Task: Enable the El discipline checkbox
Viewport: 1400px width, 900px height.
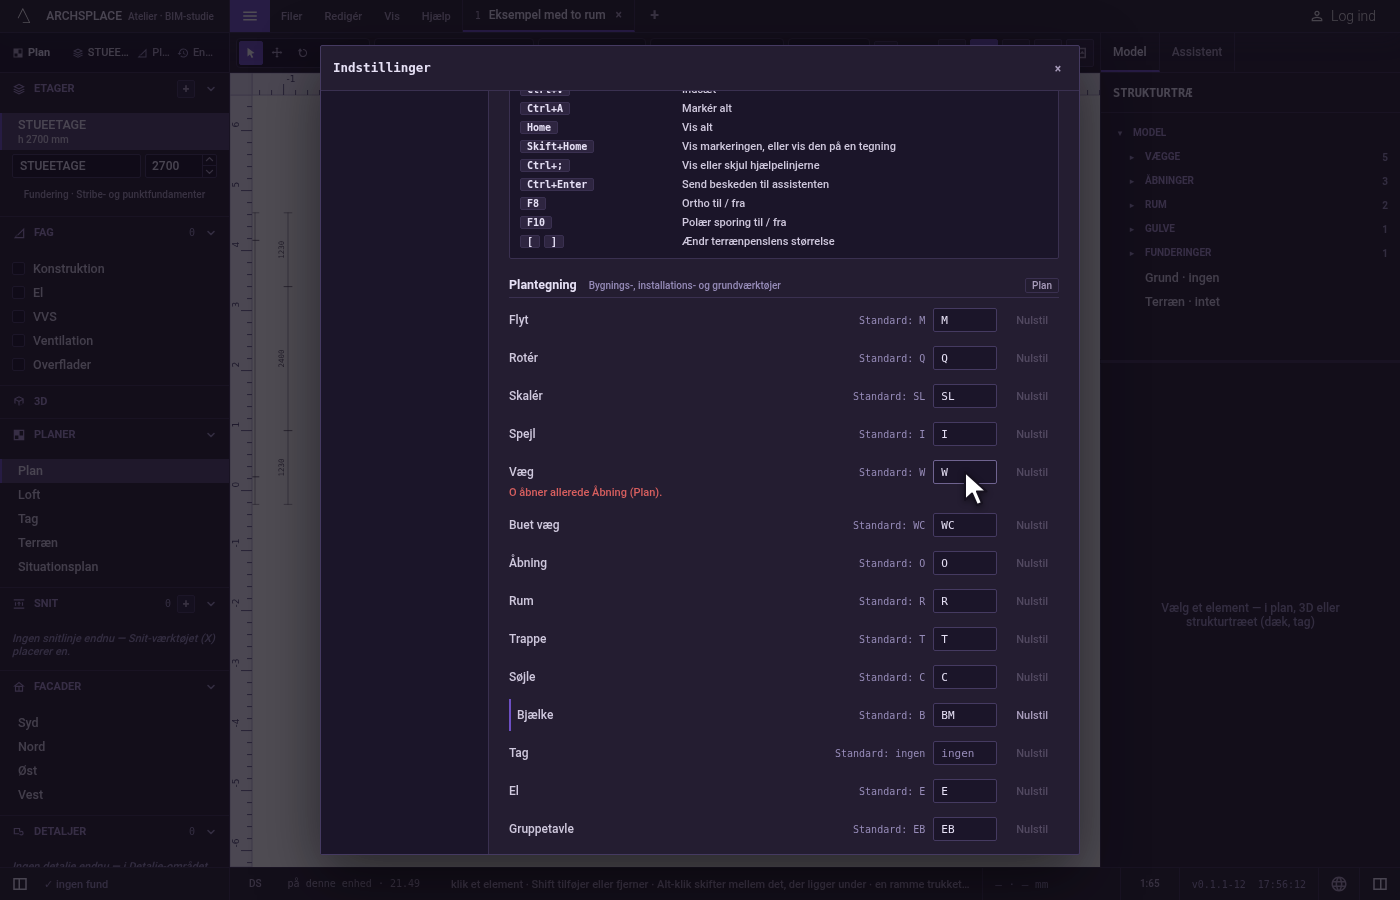Action: pyautogui.click(x=19, y=293)
